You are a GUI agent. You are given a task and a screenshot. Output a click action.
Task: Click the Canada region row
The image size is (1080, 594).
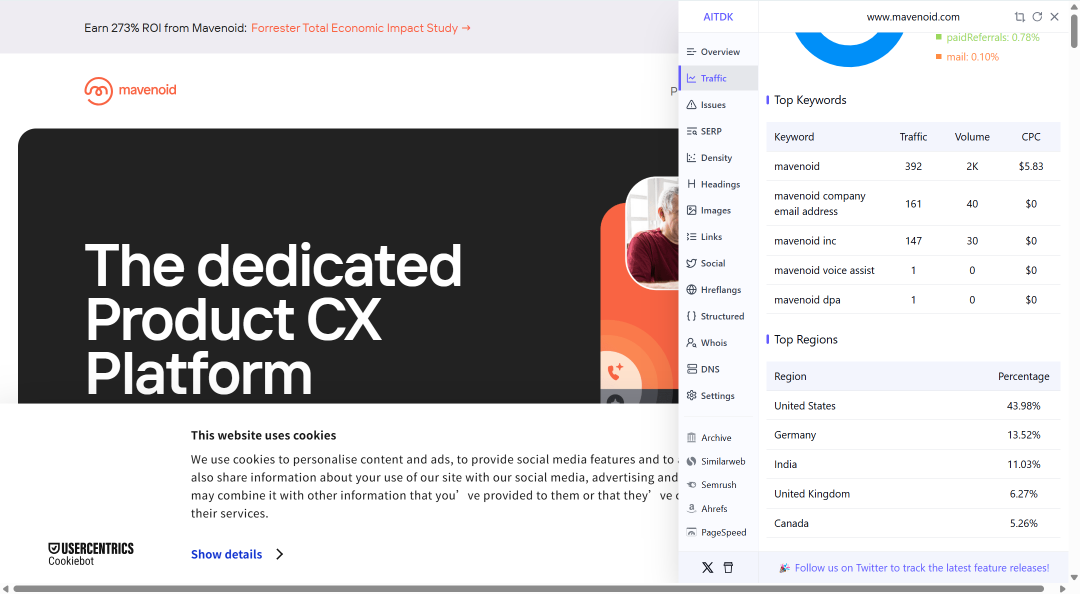coord(913,523)
